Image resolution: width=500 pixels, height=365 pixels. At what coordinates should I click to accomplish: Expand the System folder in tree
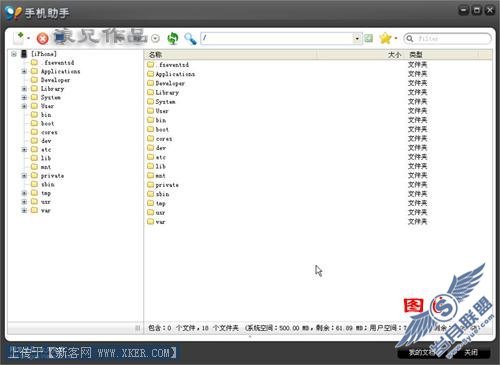click(x=24, y=97)
